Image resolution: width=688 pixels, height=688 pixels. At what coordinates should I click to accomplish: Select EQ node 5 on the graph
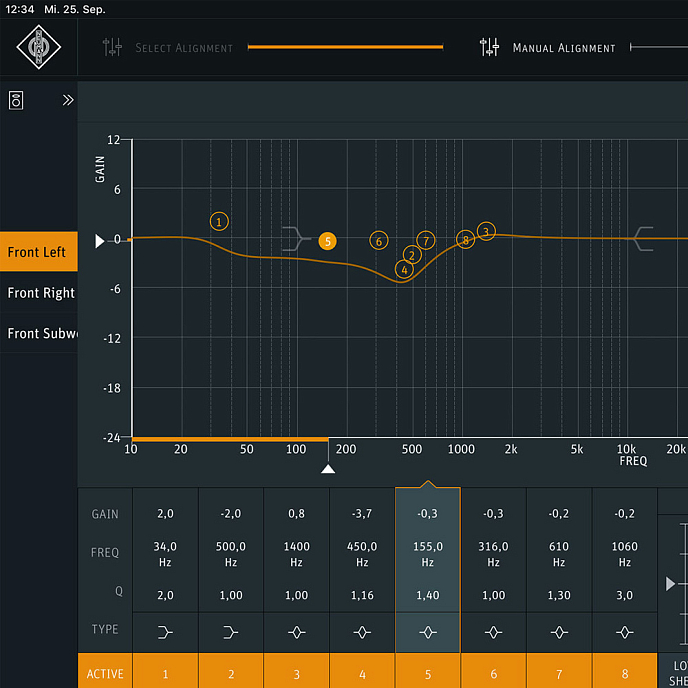(x=327, y=241)
